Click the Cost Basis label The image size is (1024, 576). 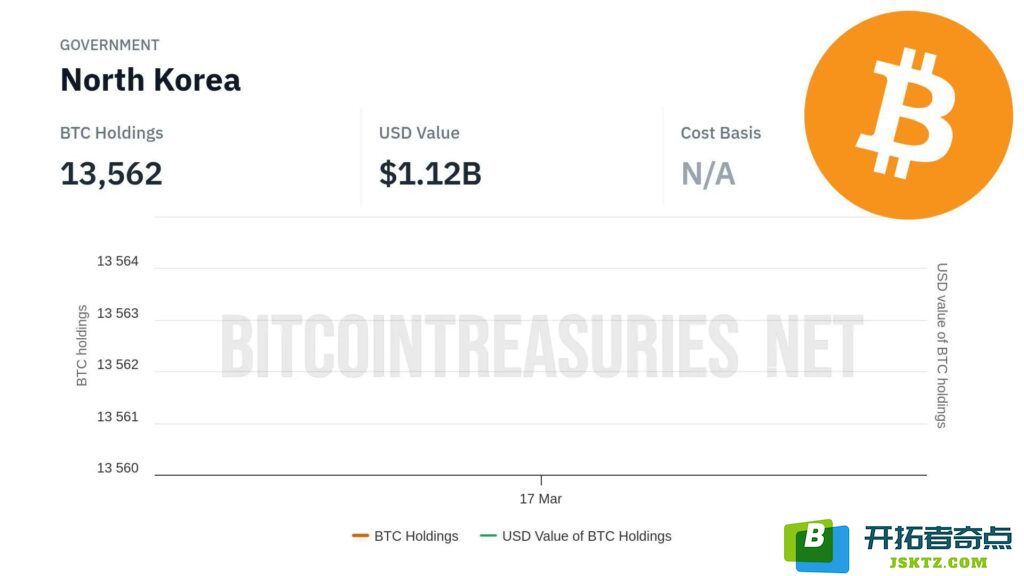pyautogui.click(x=721, y=133)
